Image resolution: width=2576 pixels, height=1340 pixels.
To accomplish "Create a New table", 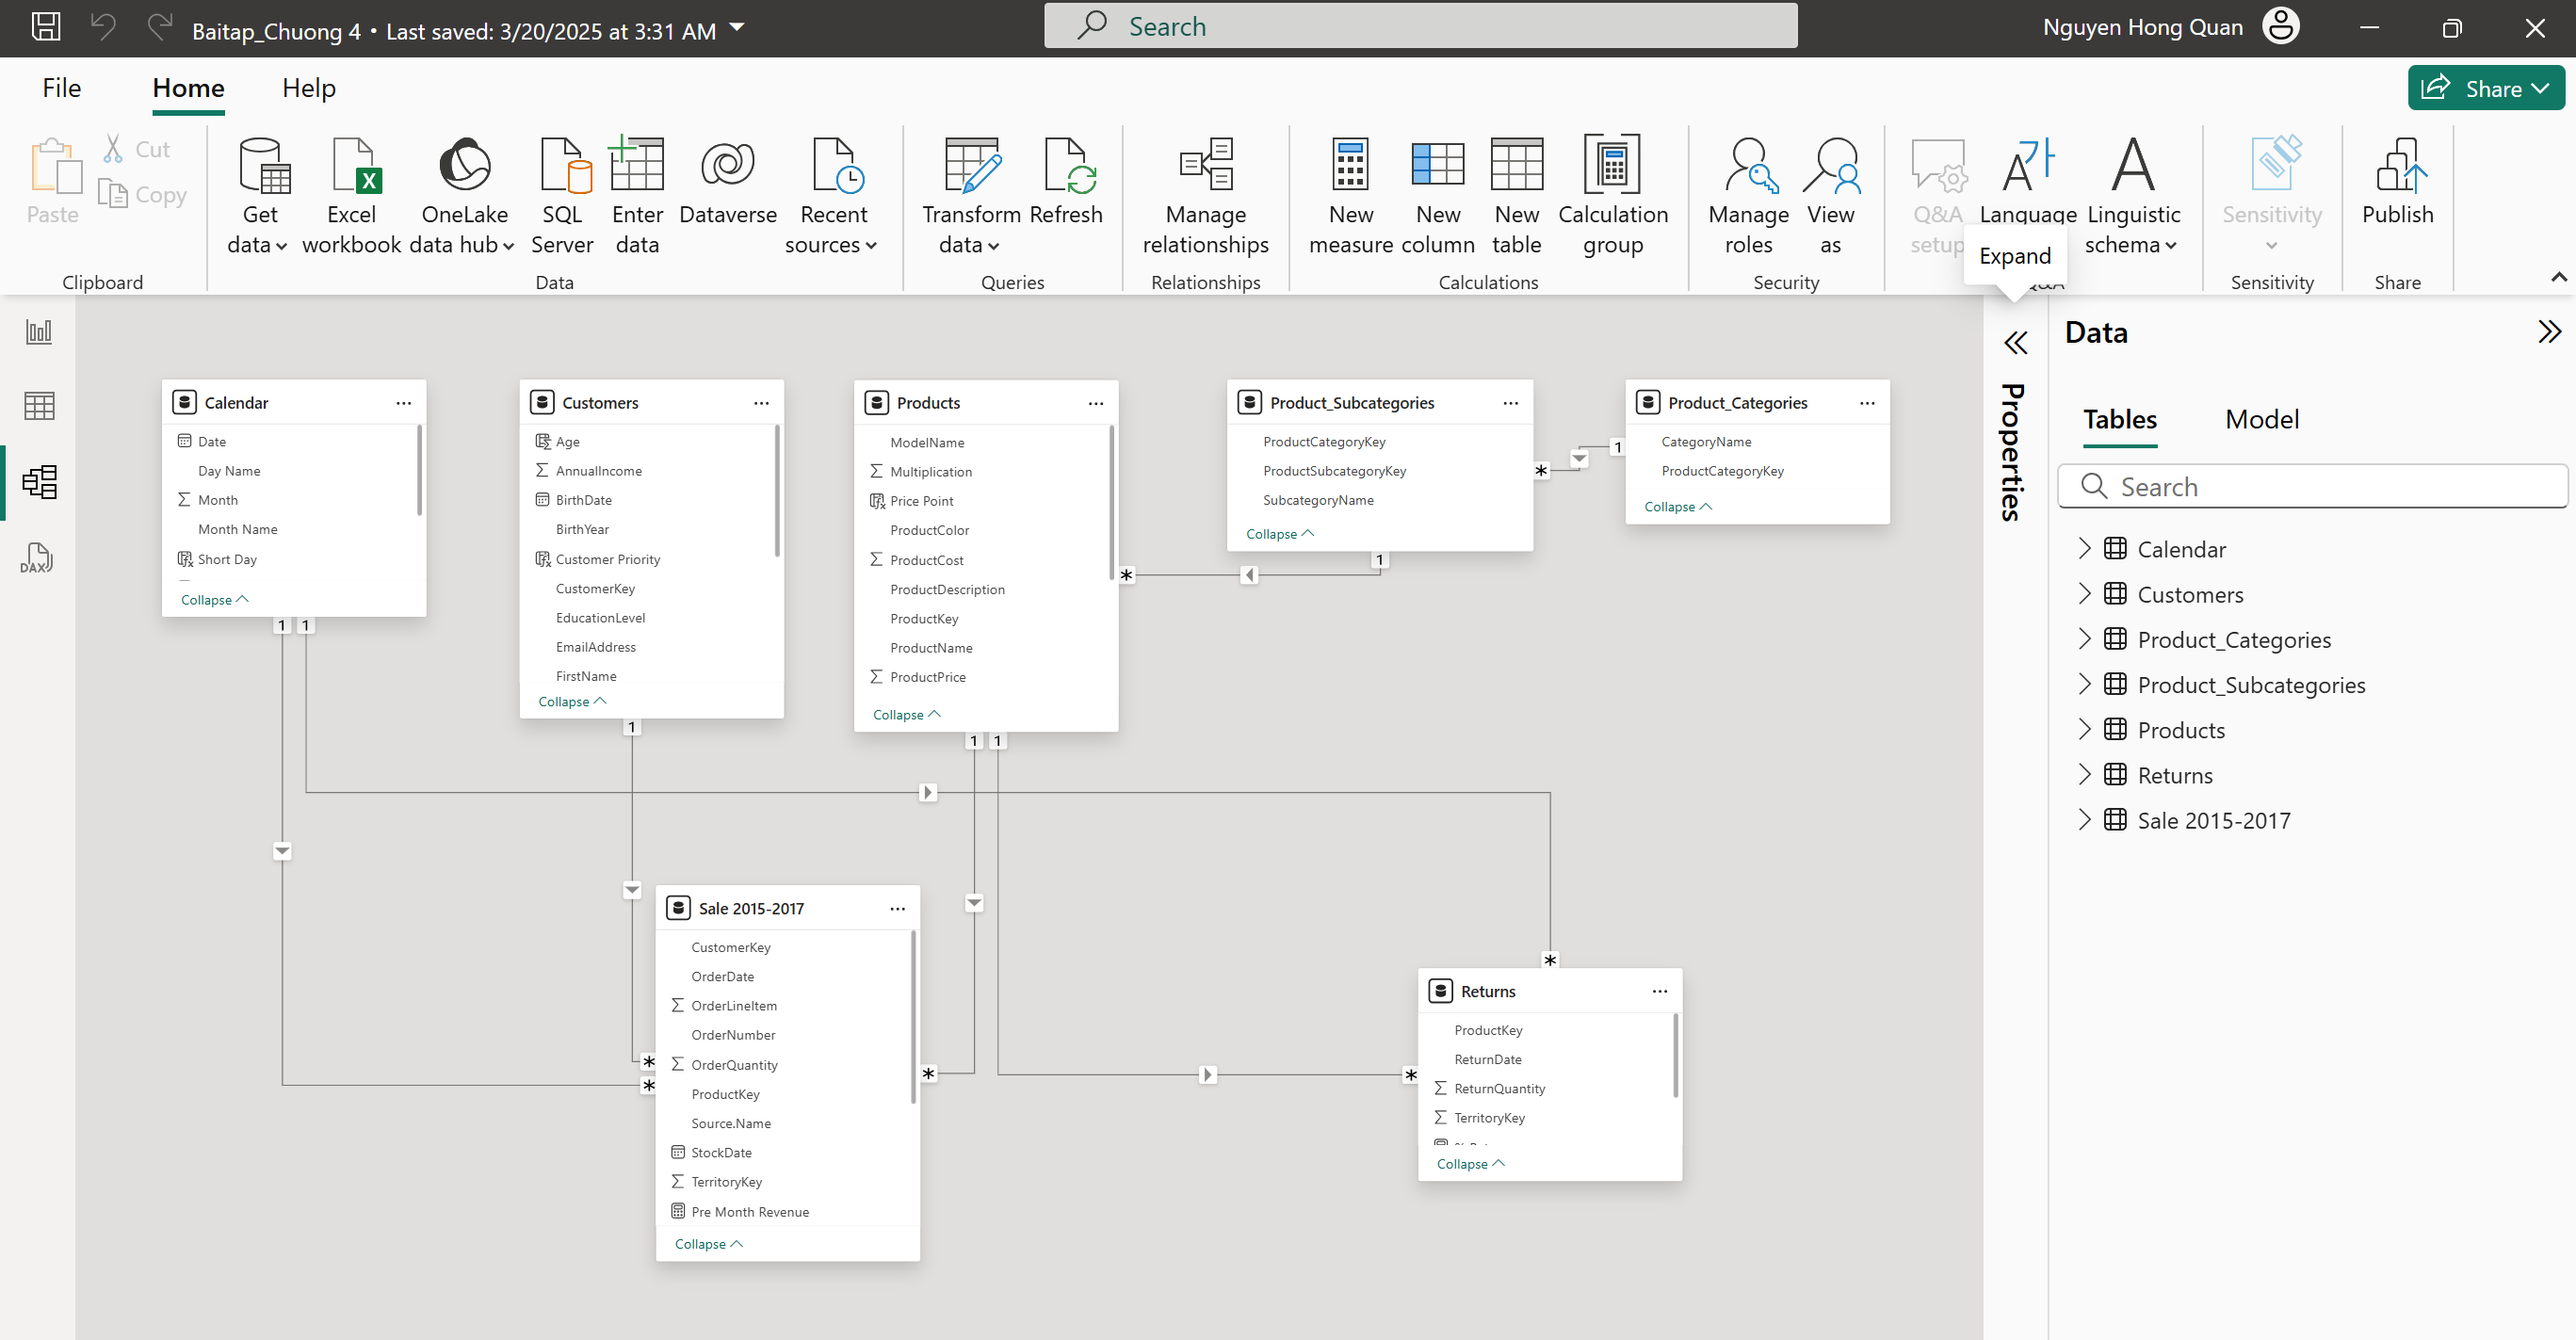I will [1516, 196].
